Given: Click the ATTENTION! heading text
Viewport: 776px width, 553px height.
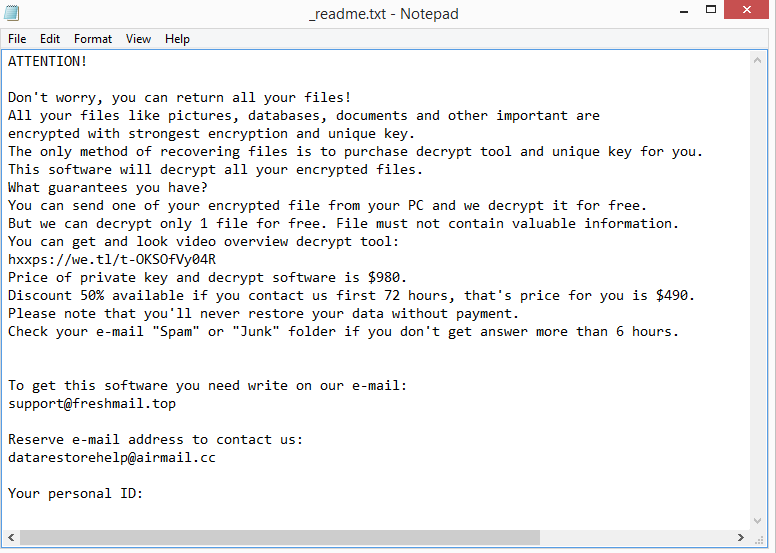Looking at the screenshot, I should (48, 62).
